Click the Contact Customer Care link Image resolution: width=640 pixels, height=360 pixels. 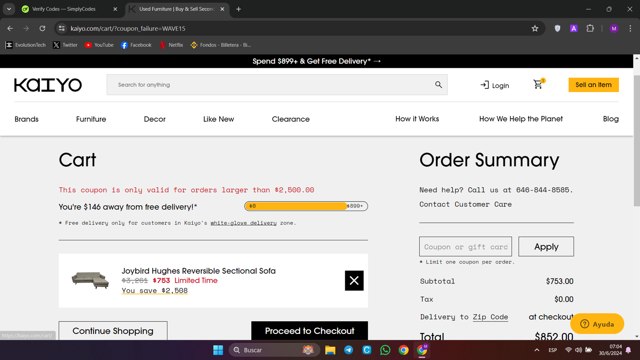click(465, 204)
